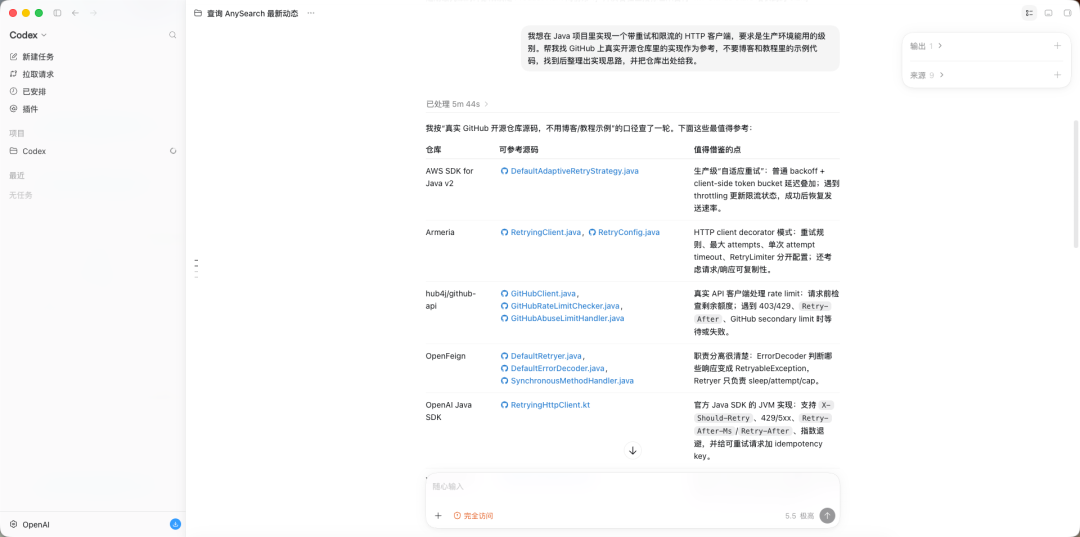1080x537 pixels.
Task: Click the hub4j/github-api cell
Action: pyautogui.click(x=450, y=299)
